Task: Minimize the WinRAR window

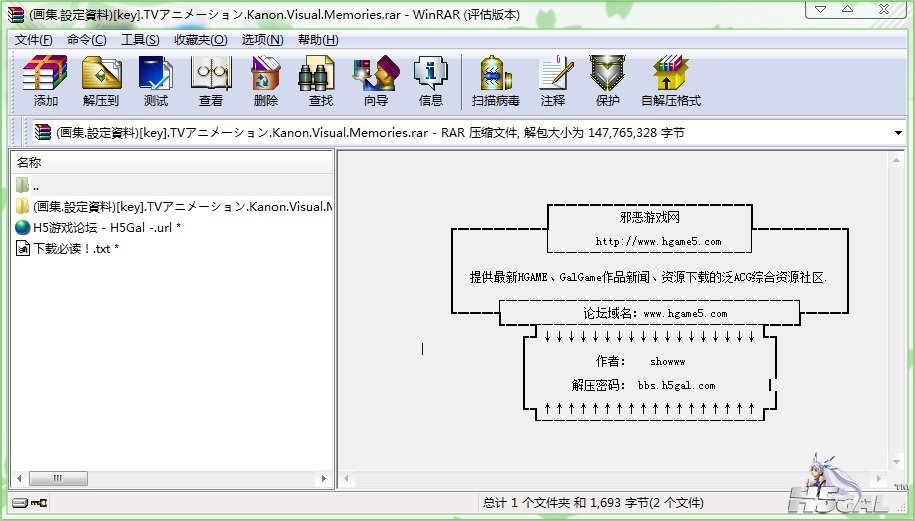Action: coord(820,9)
